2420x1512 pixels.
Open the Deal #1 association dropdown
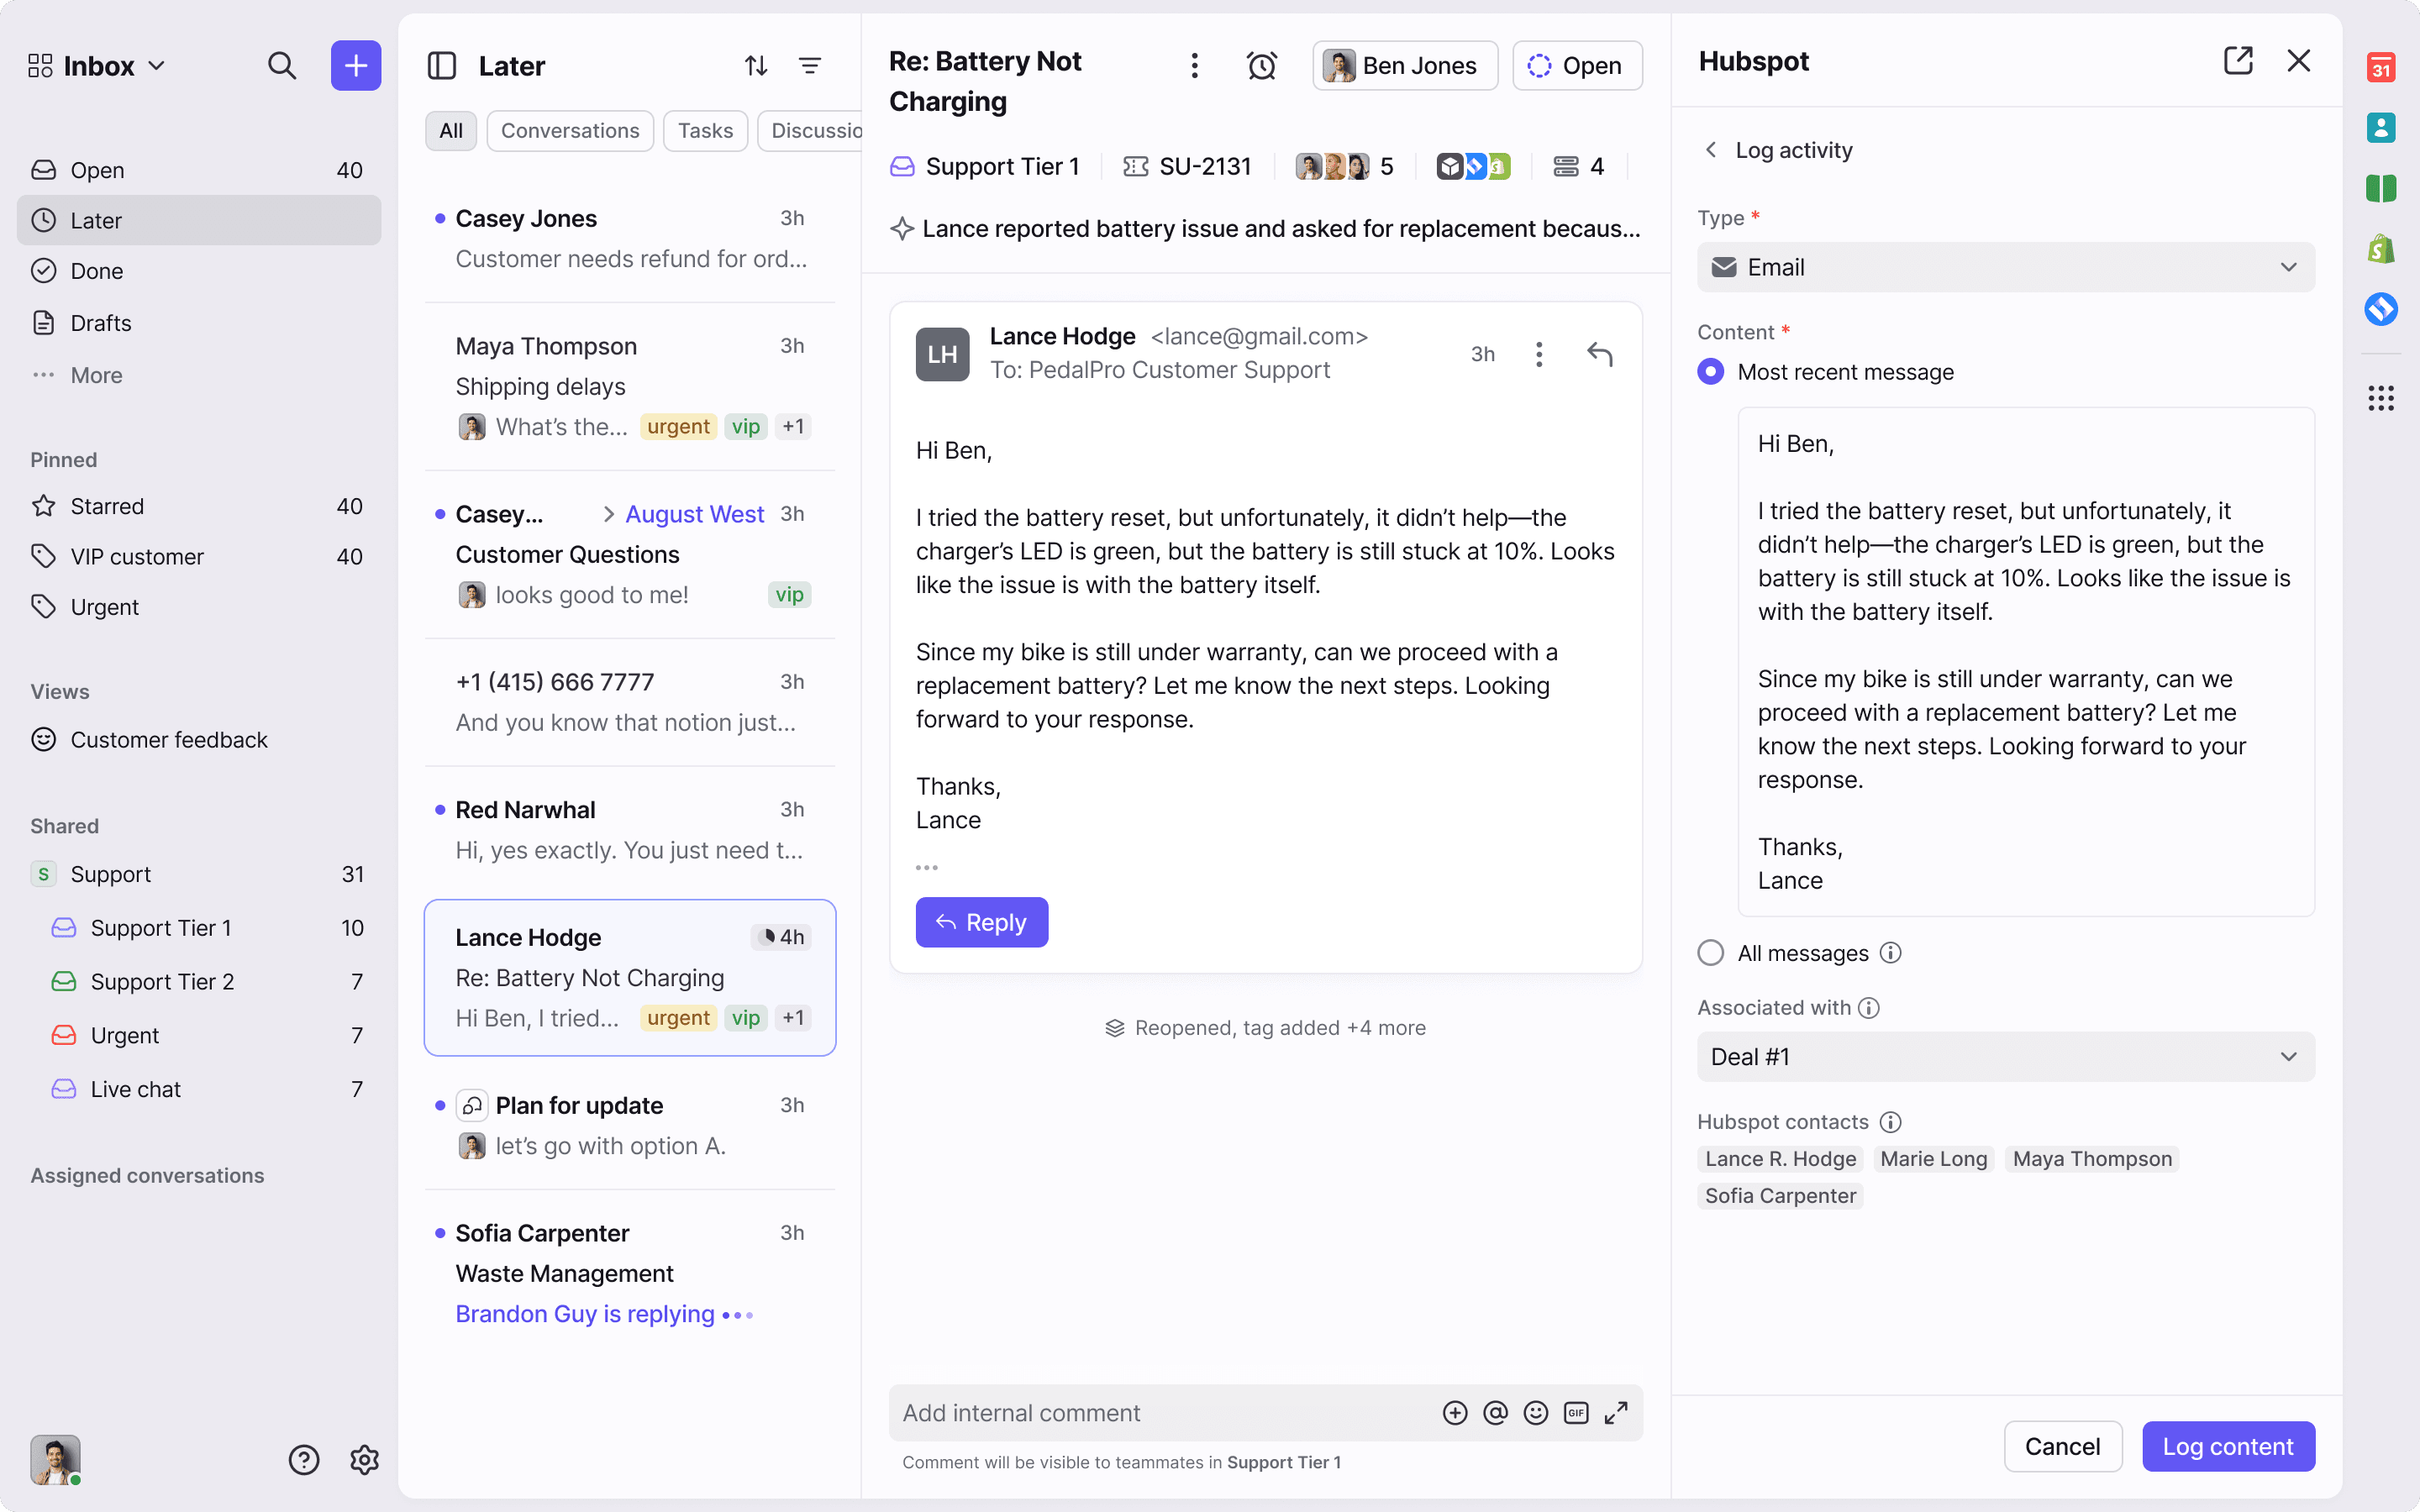[2005, 1056]
